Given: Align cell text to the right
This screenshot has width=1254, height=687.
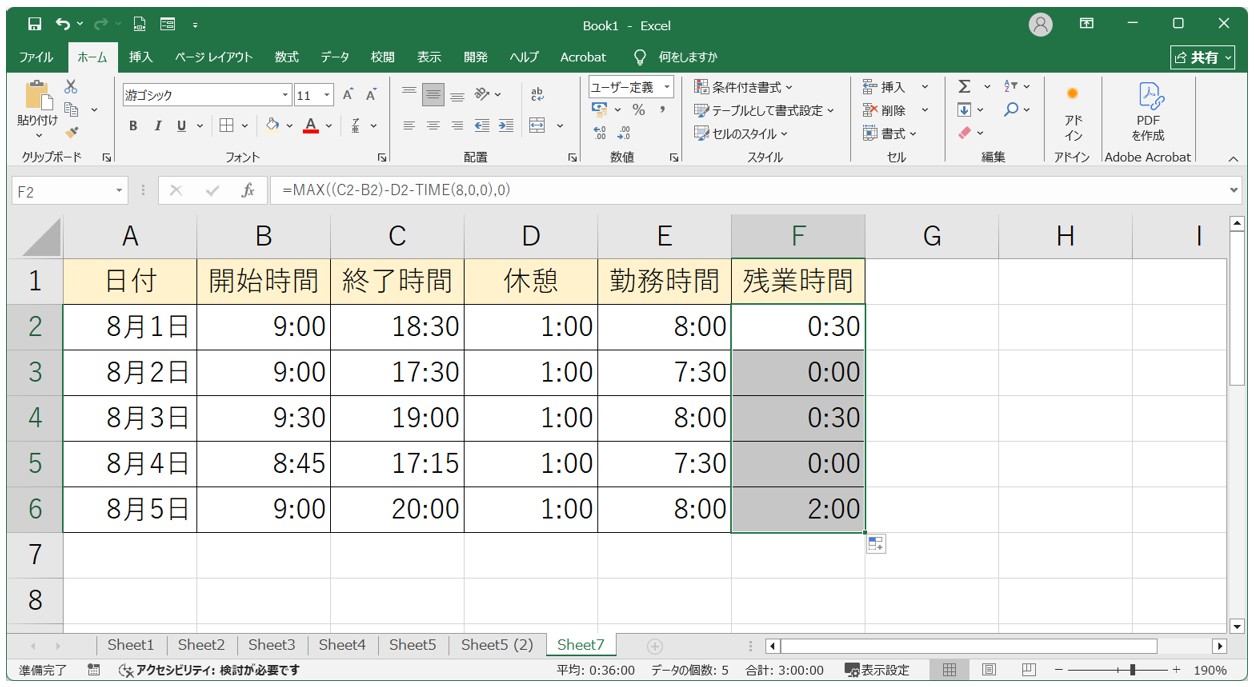Looking at the screenshot, I should pyautogui.click(x=457, y=126).
